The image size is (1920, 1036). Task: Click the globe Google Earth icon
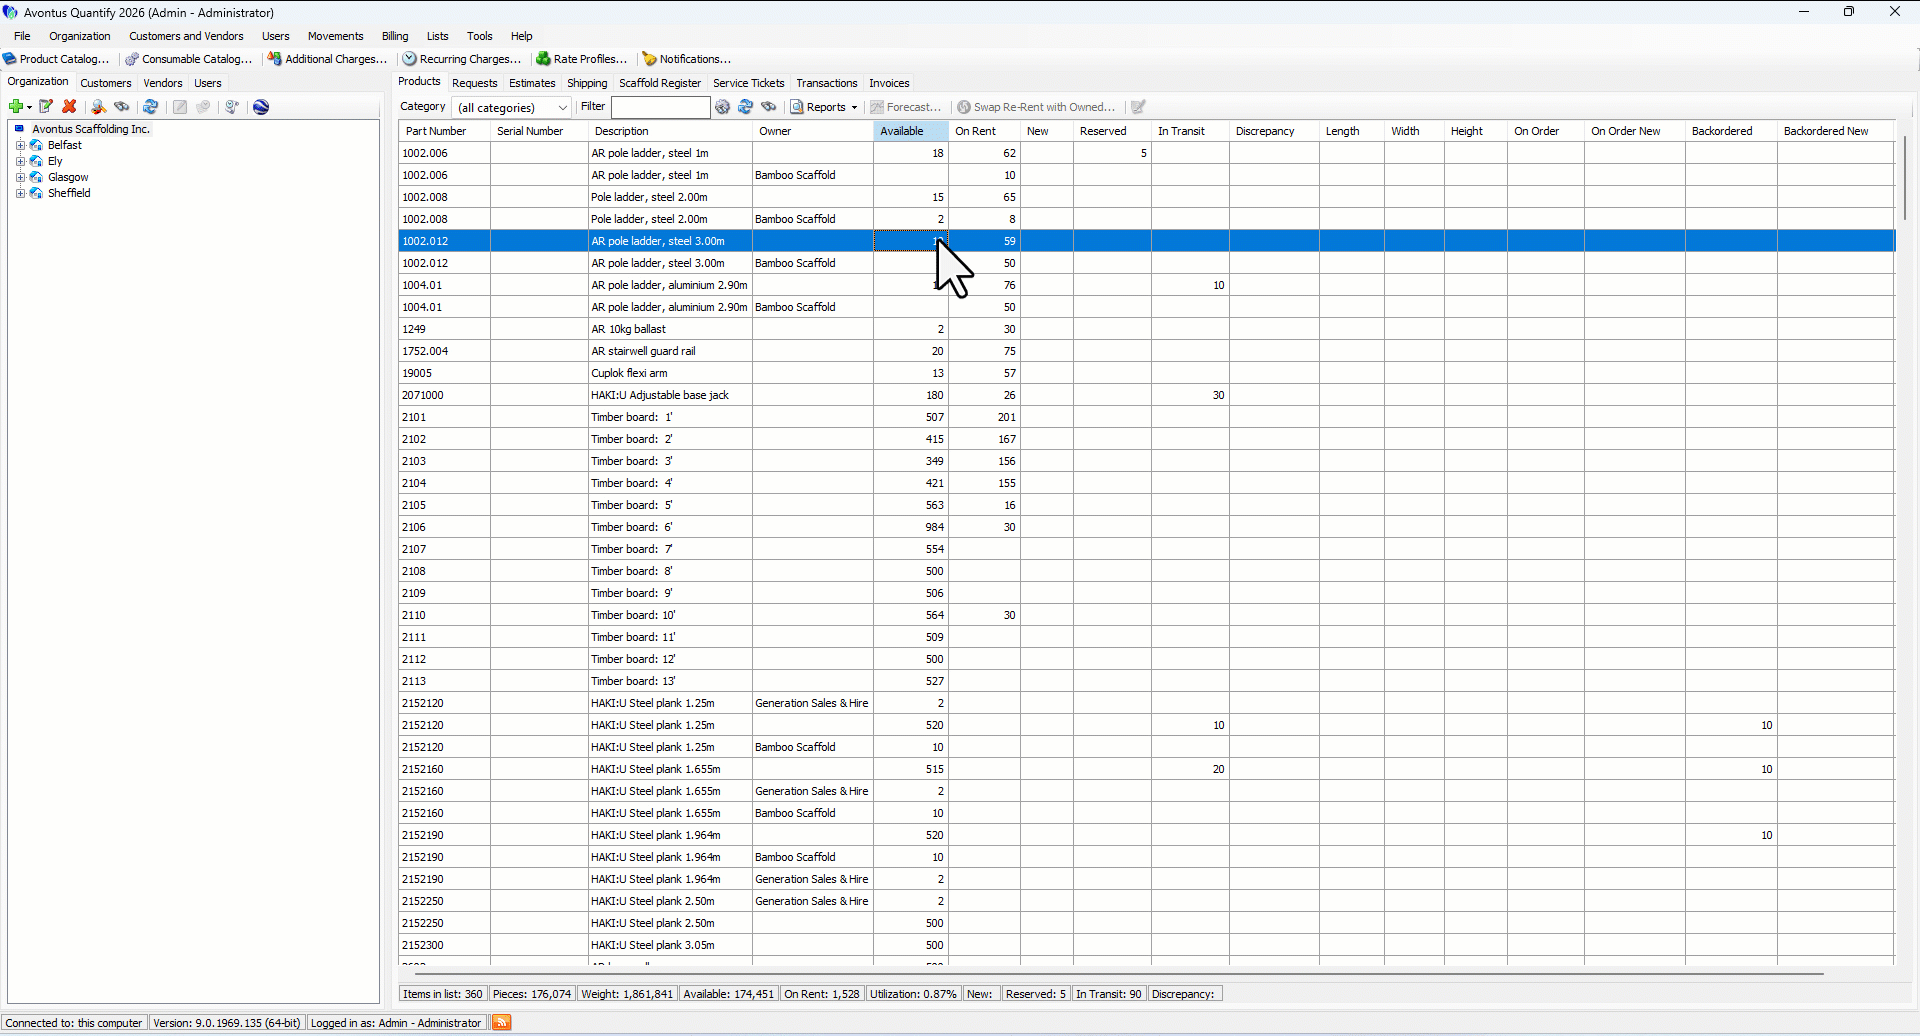click(x=261, y=107)
